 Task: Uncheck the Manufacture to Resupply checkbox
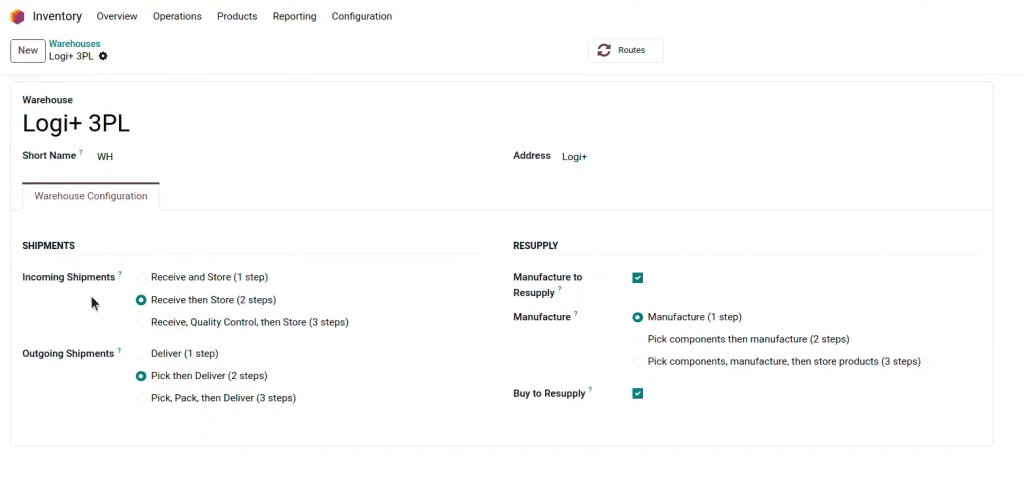[x=637, y=278]
